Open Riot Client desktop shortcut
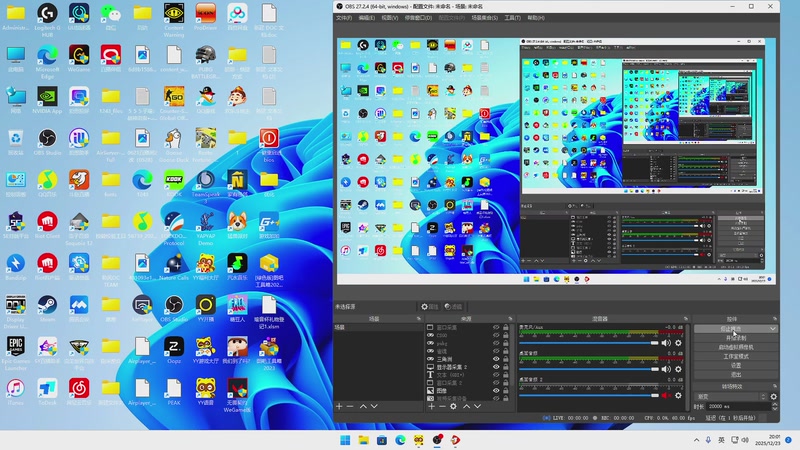Image resolution: width=800 pixels, height=450 pixels. (x=47, y=226)
